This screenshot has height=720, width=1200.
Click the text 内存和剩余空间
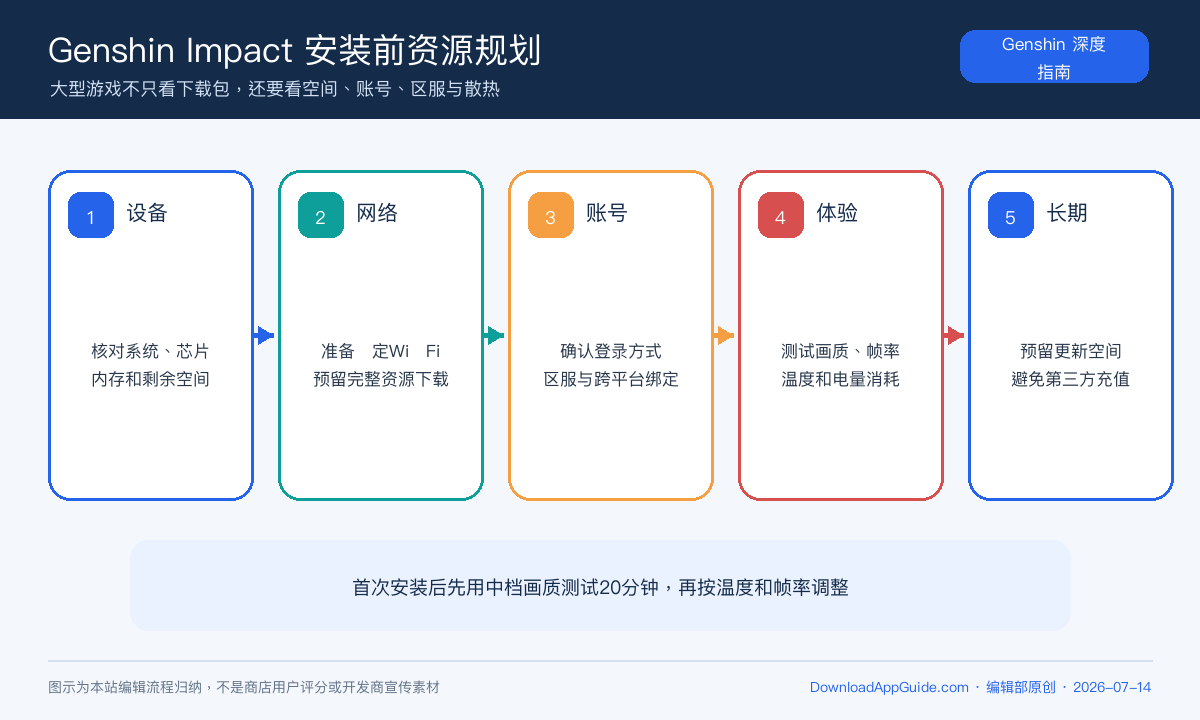coord(151,379)
